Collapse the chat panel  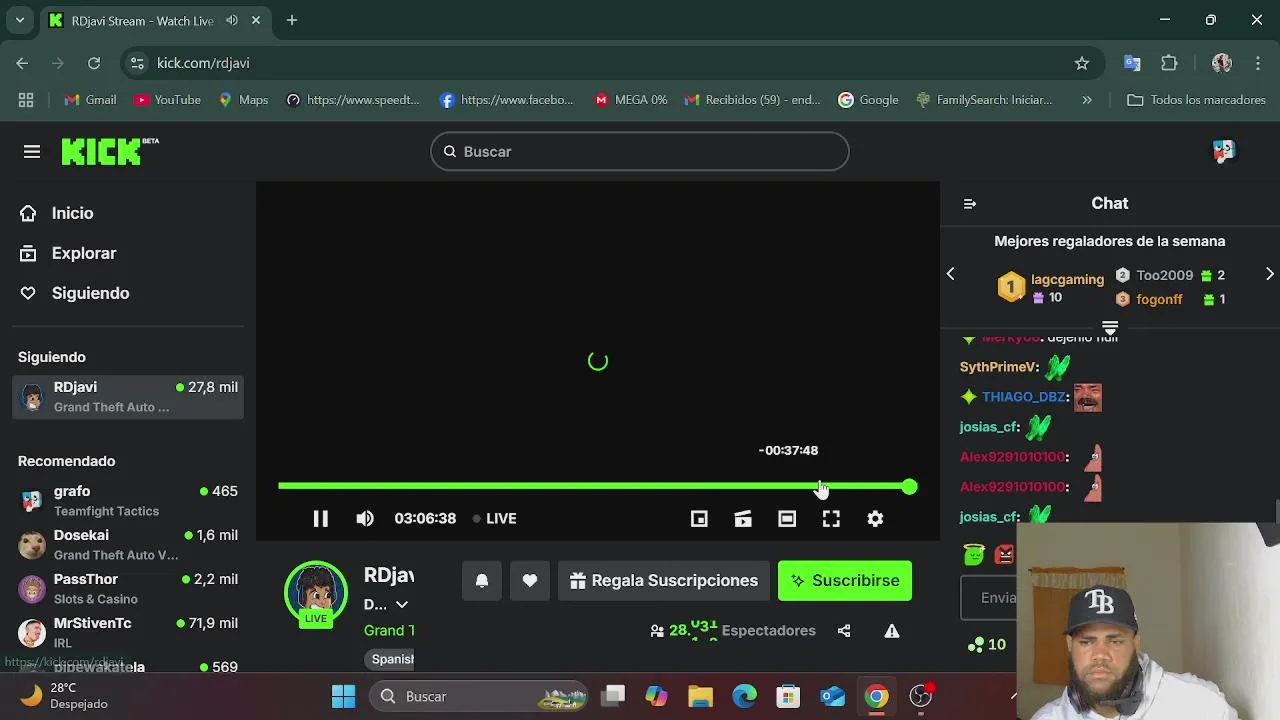click(969, 204)
